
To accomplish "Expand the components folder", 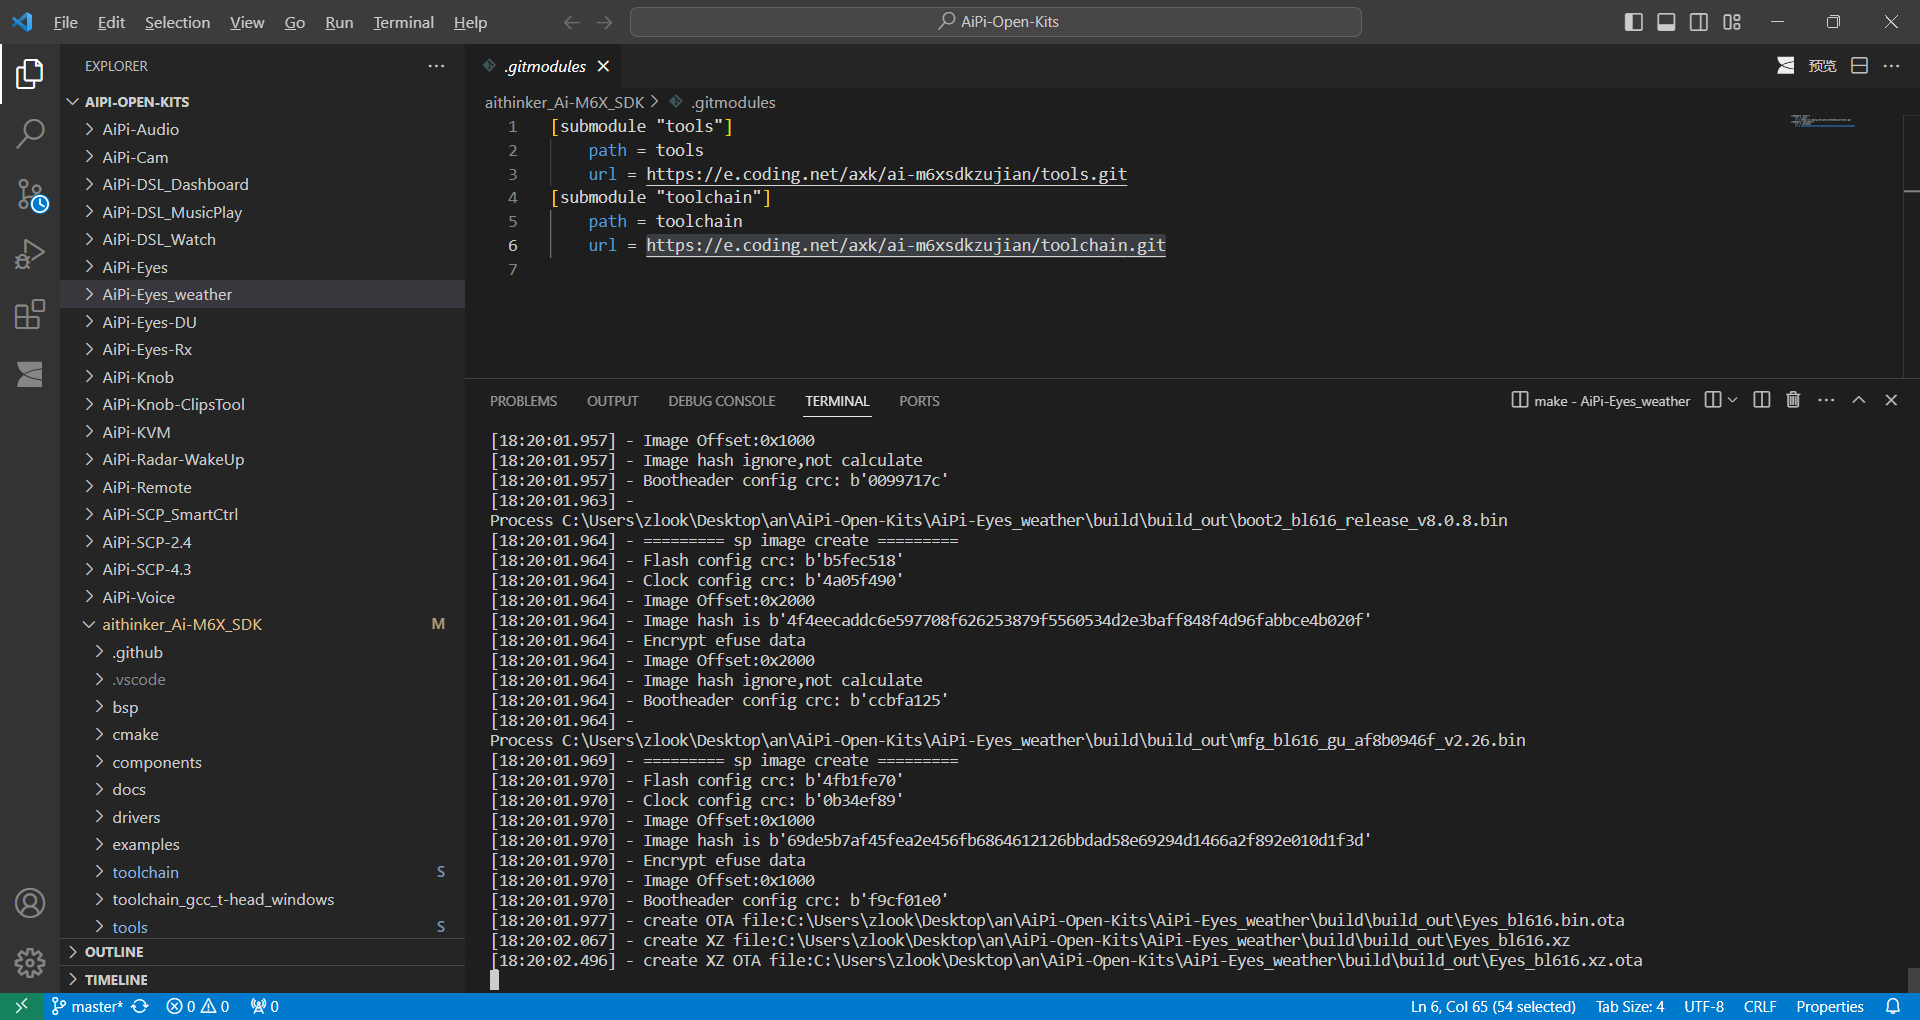I will click(262, 762).
